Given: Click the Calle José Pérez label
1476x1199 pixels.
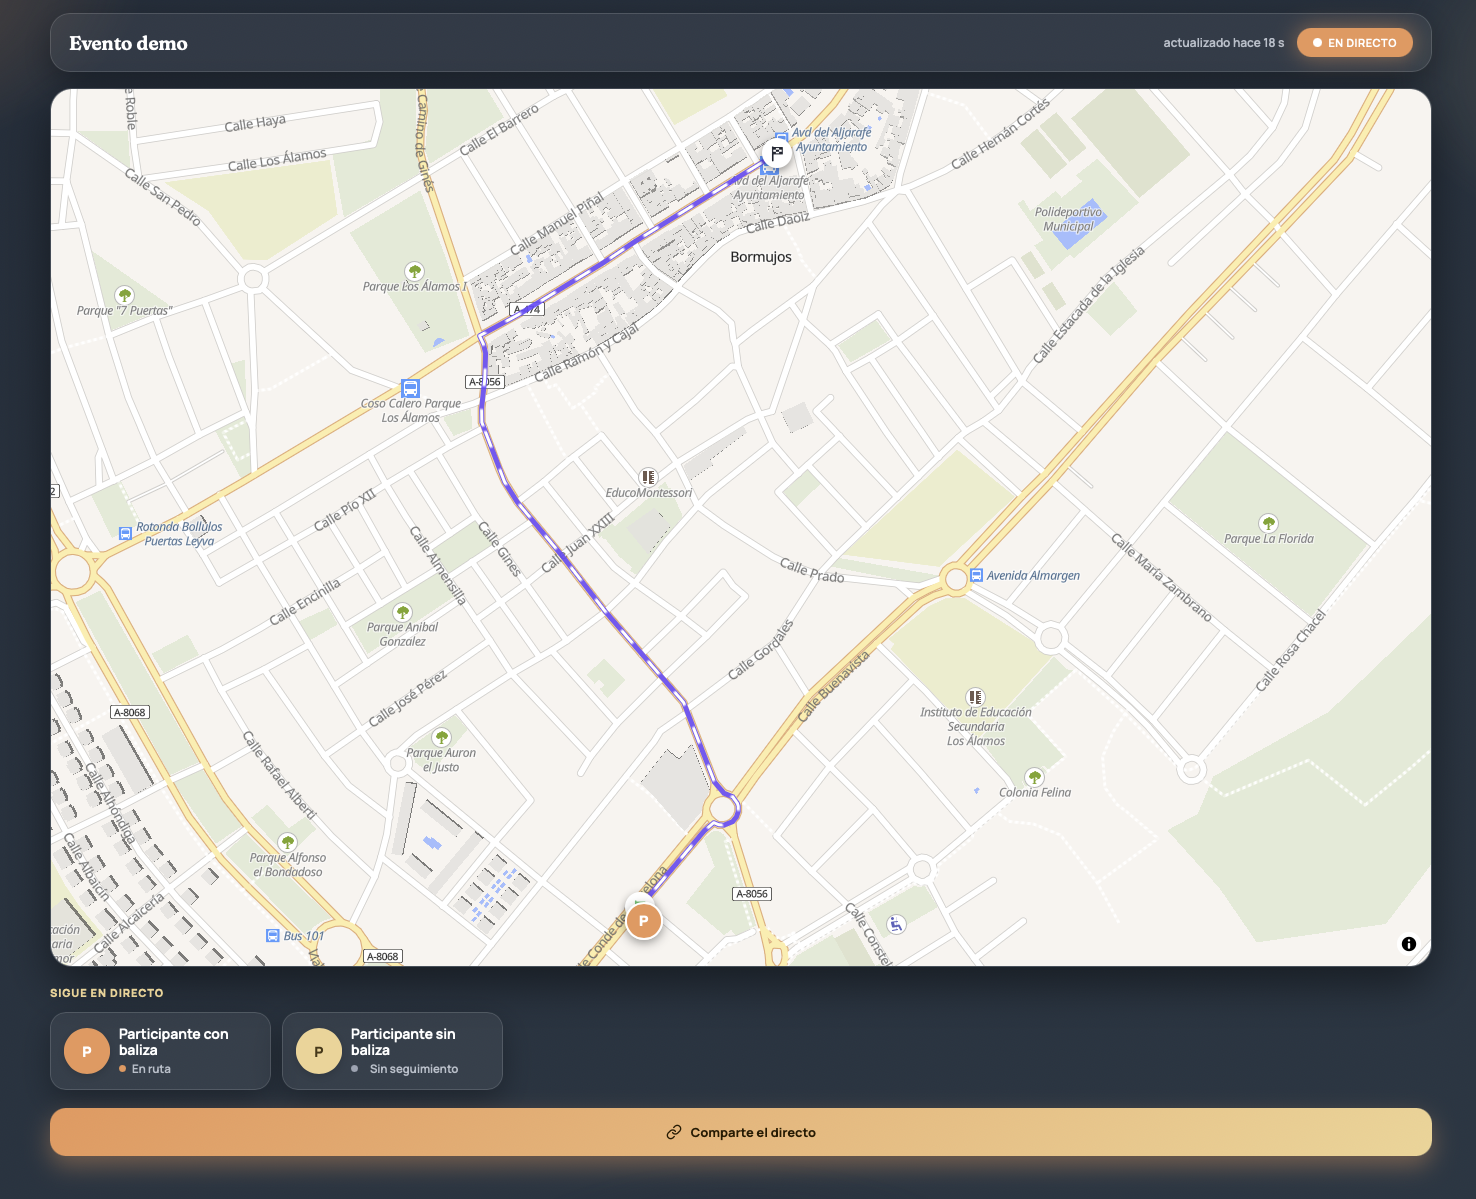Looking at the screenshot, I should coord(408,698).
